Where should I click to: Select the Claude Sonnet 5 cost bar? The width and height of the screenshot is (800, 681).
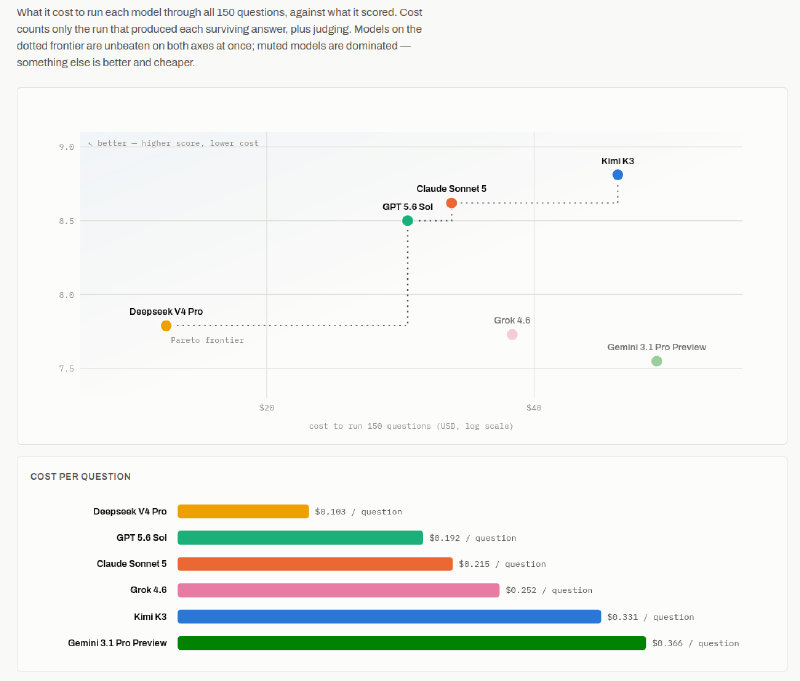click(315, 564)
